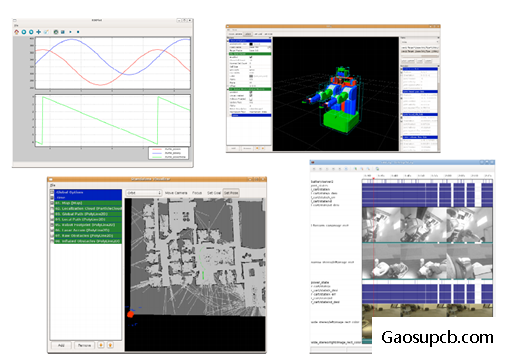The height and width of the screenshot is (361, 506).
Task: Expand the 08. Inflated Obstacles display
Action: [x=52, y=241]
